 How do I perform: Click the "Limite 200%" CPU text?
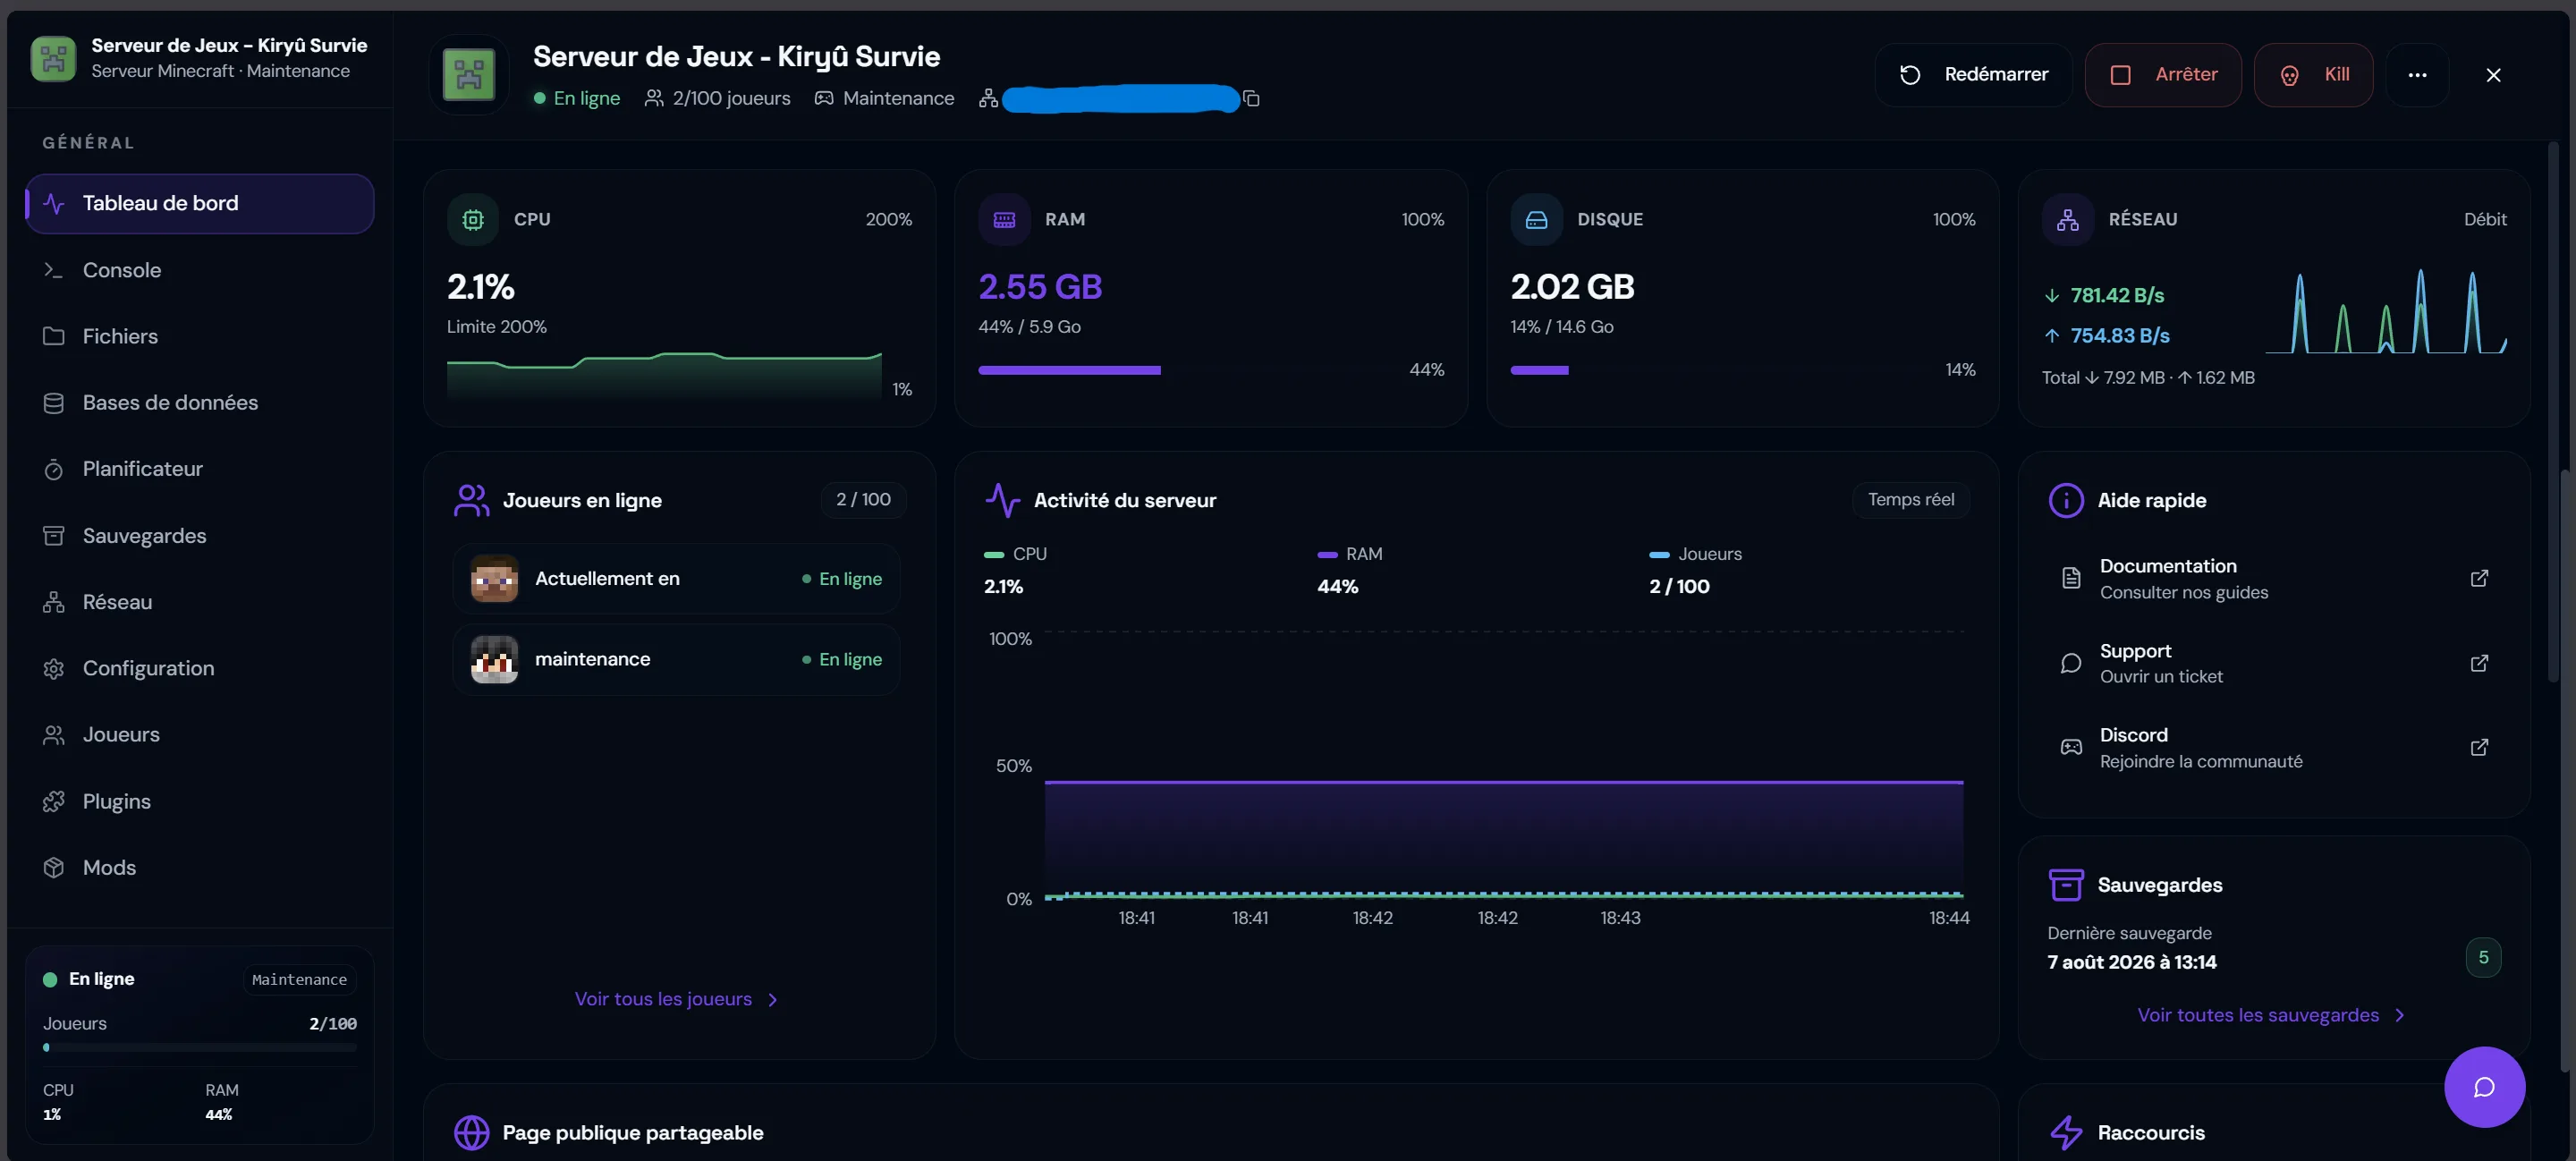pyautogui.click(x=496, y=327)
